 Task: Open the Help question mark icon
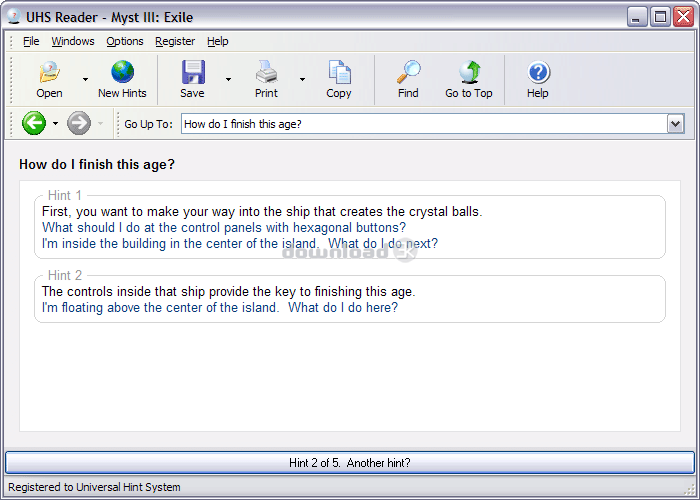tap(538, 73)
